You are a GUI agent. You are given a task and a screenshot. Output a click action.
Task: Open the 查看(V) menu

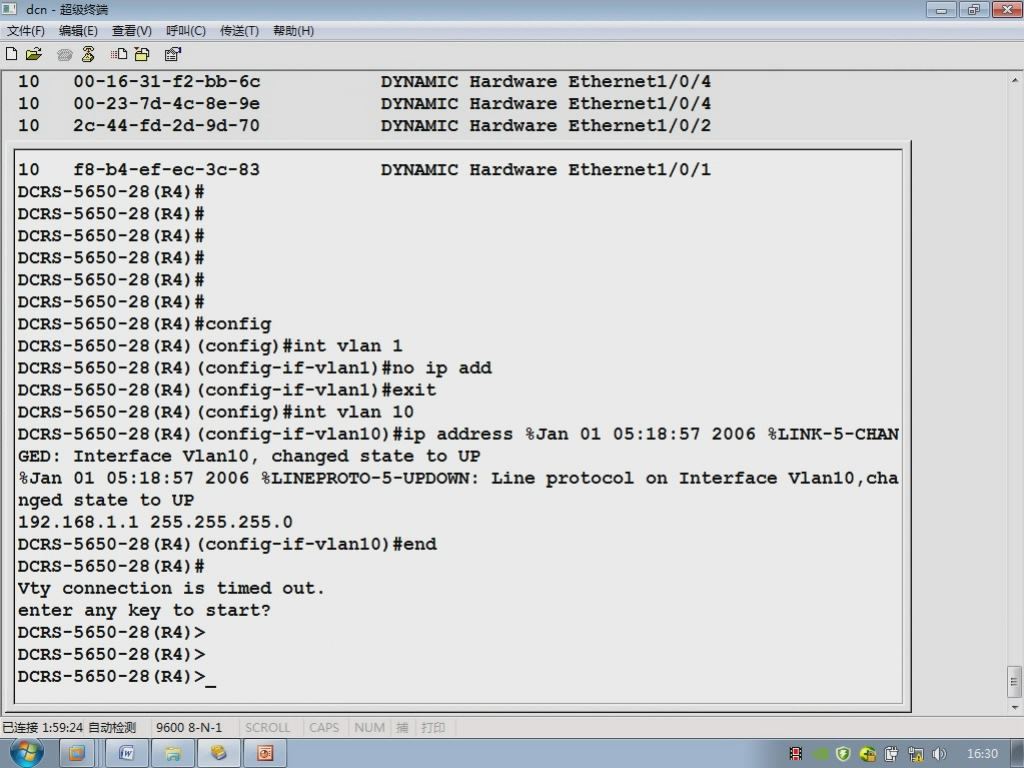point(131,31)
